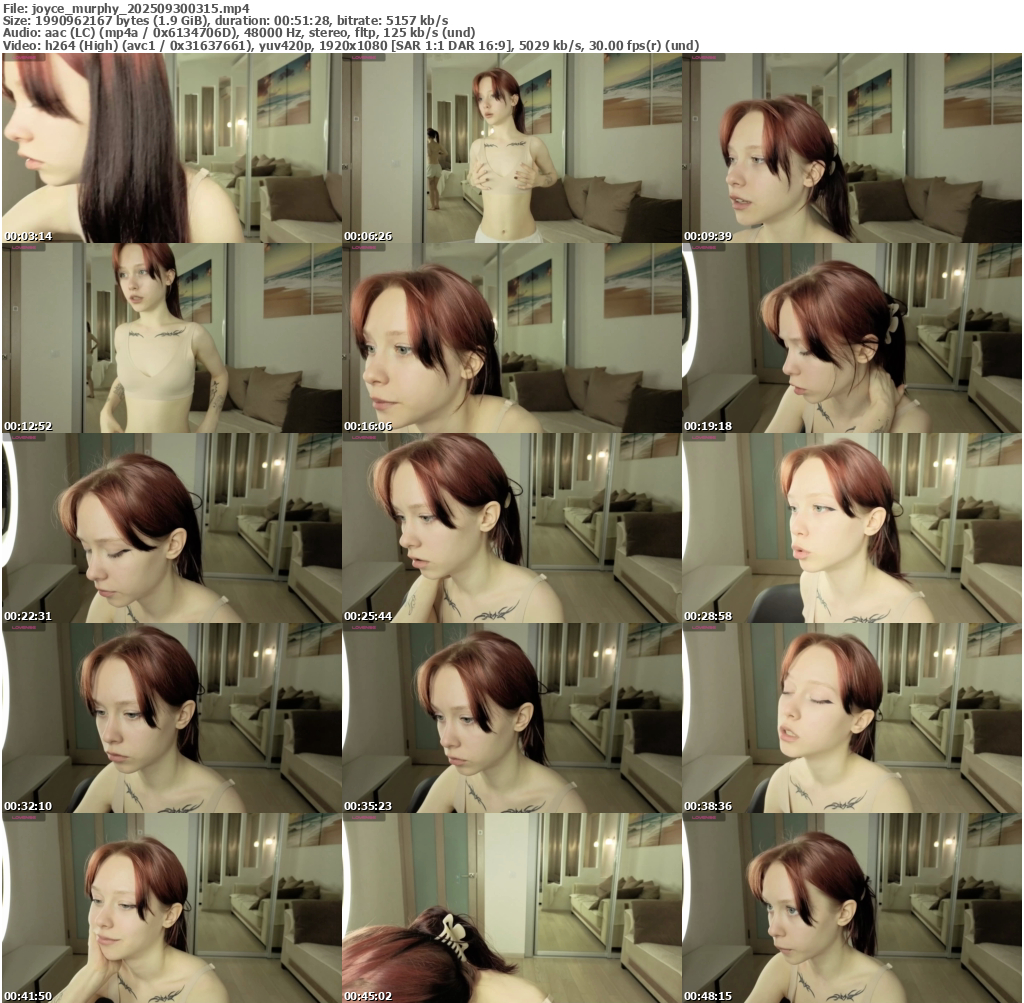The width and height of the screenshot is (1024, 1003).
Task: Select the thumbnail frame at 00:03:14
Action: click(172, 148)
